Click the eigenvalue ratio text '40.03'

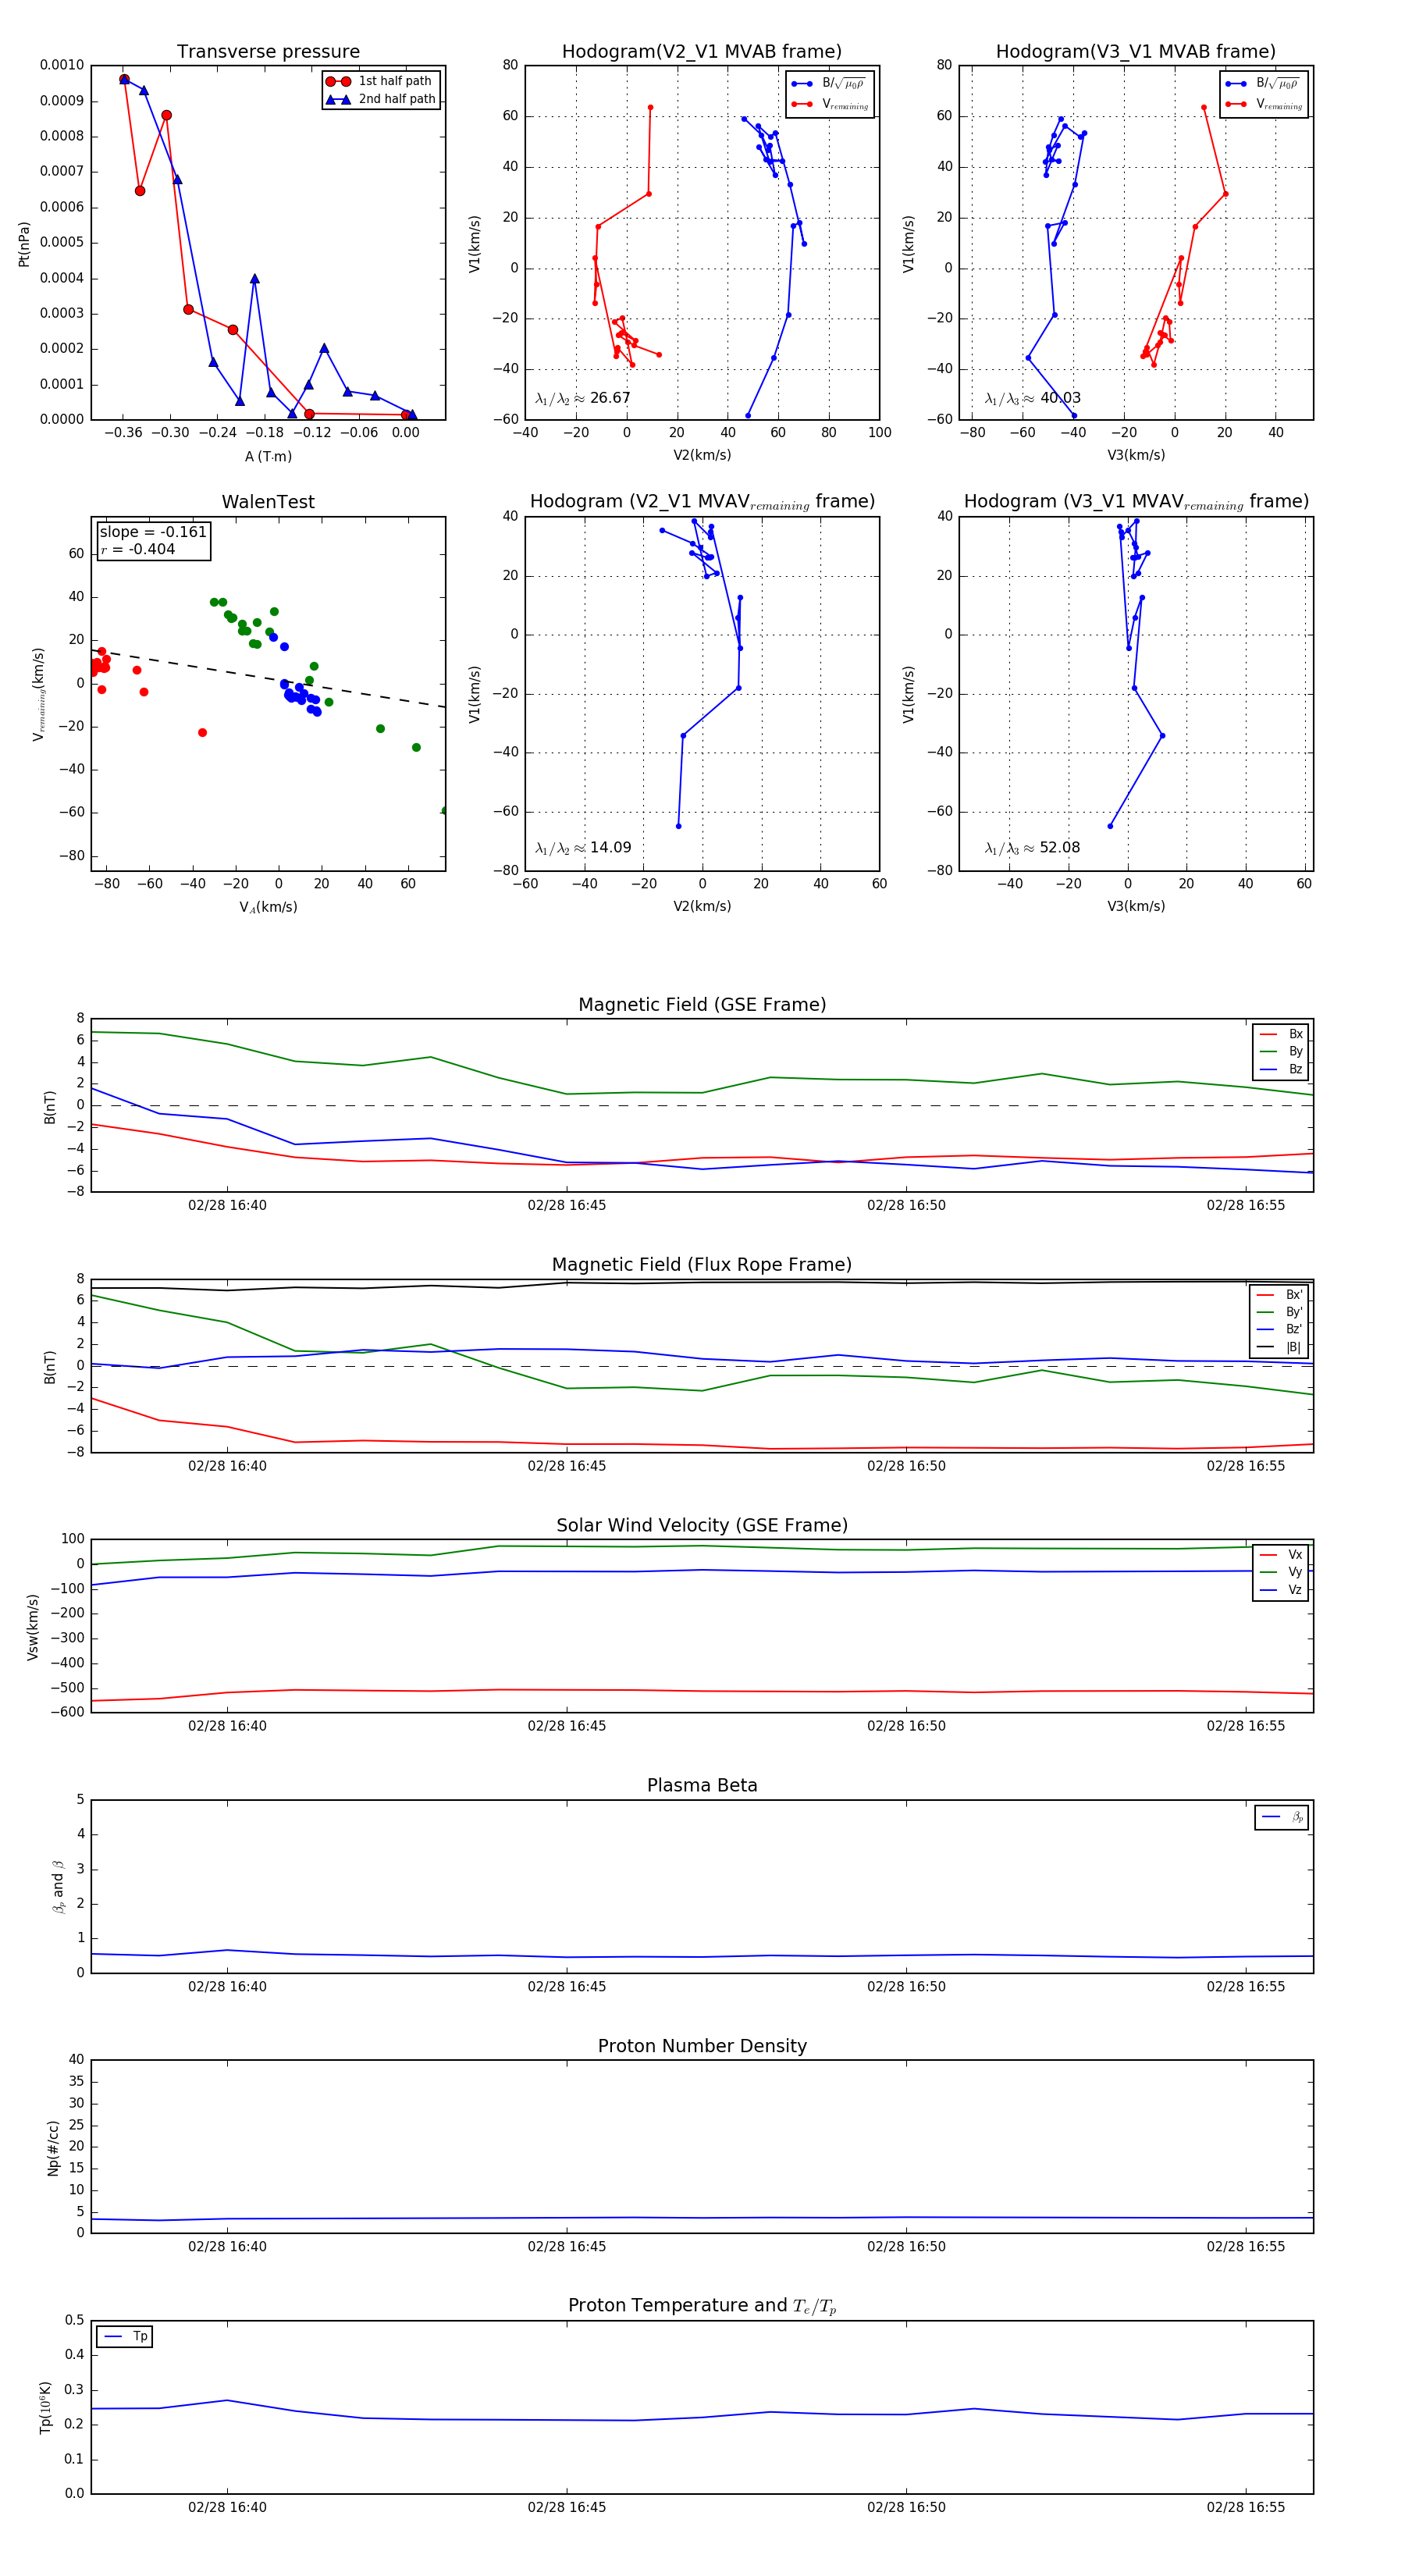(x=1060, y=398)
